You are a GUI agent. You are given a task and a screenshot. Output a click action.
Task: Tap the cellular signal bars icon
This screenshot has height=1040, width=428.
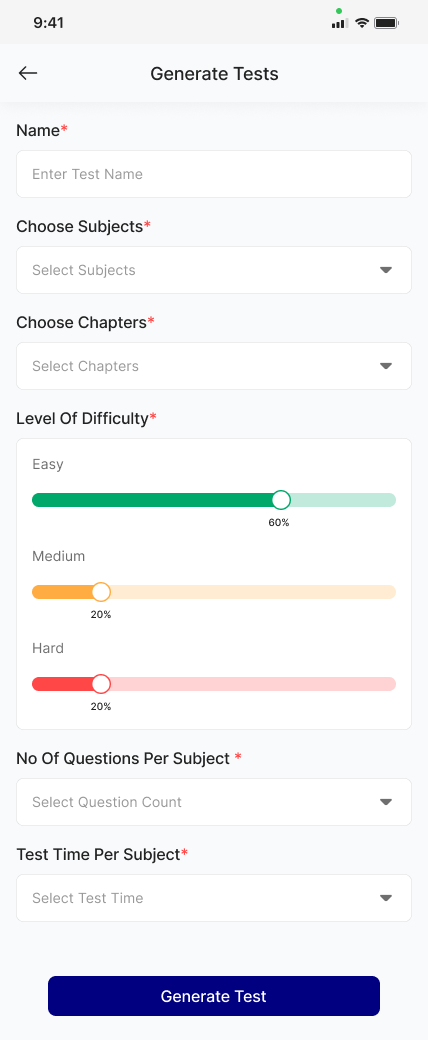(x=340, y=23)
